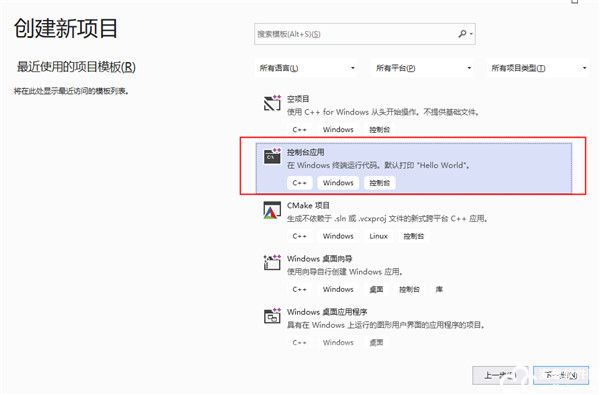Screen dimensions: 600x395
Task: Choose the CMake 项目 triangle icon
Action: coord(272,210)
